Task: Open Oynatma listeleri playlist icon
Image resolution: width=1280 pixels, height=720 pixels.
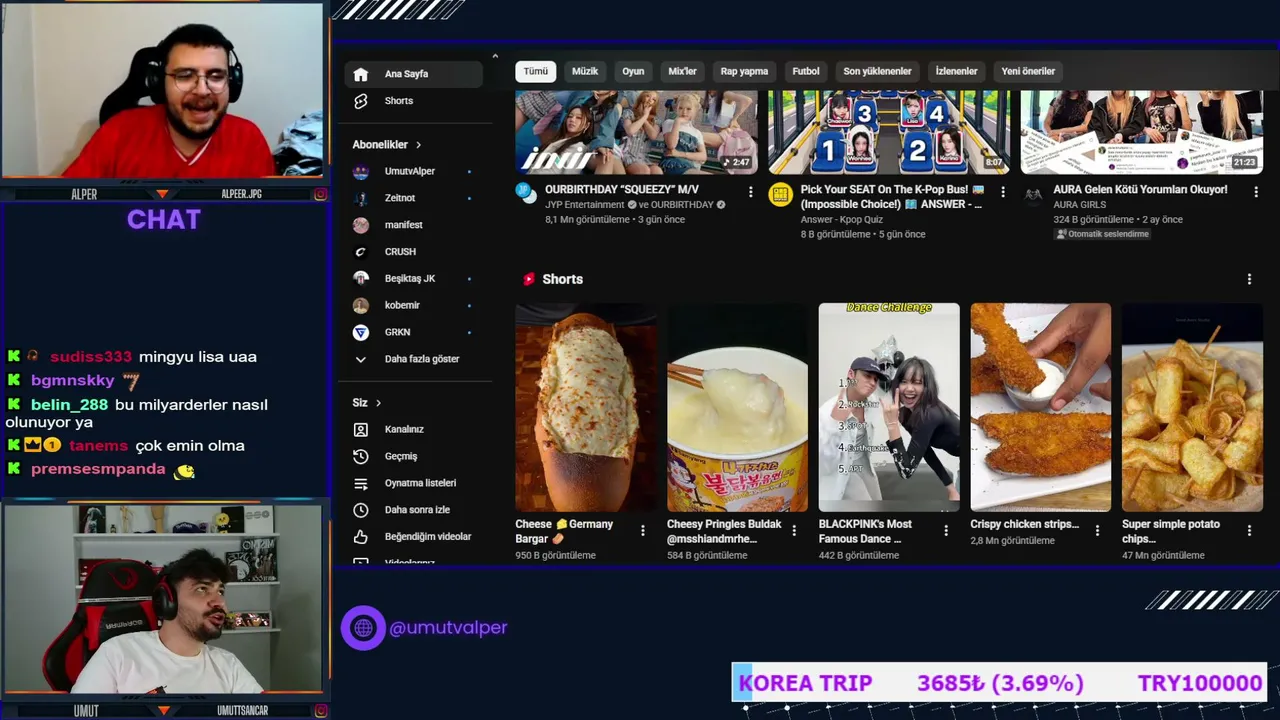Action: coord(361,483)
